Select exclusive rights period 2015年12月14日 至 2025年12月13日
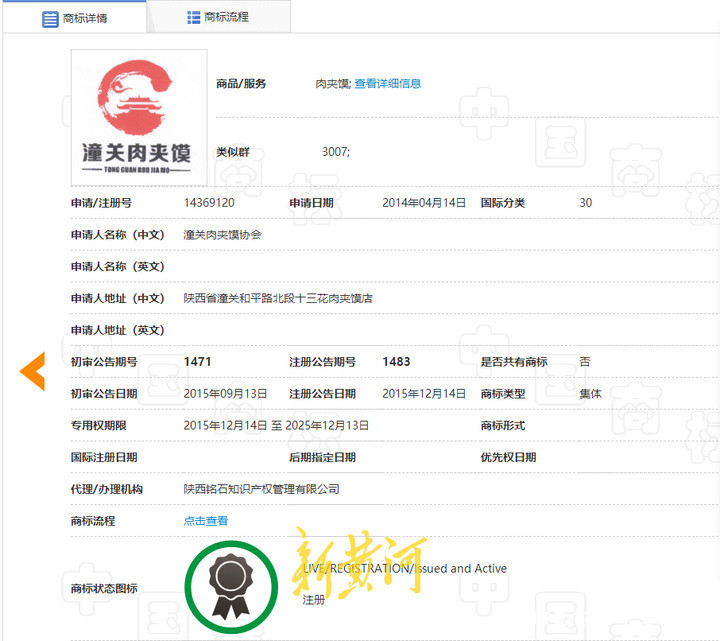720x641 pixels. tap(276, 426)
